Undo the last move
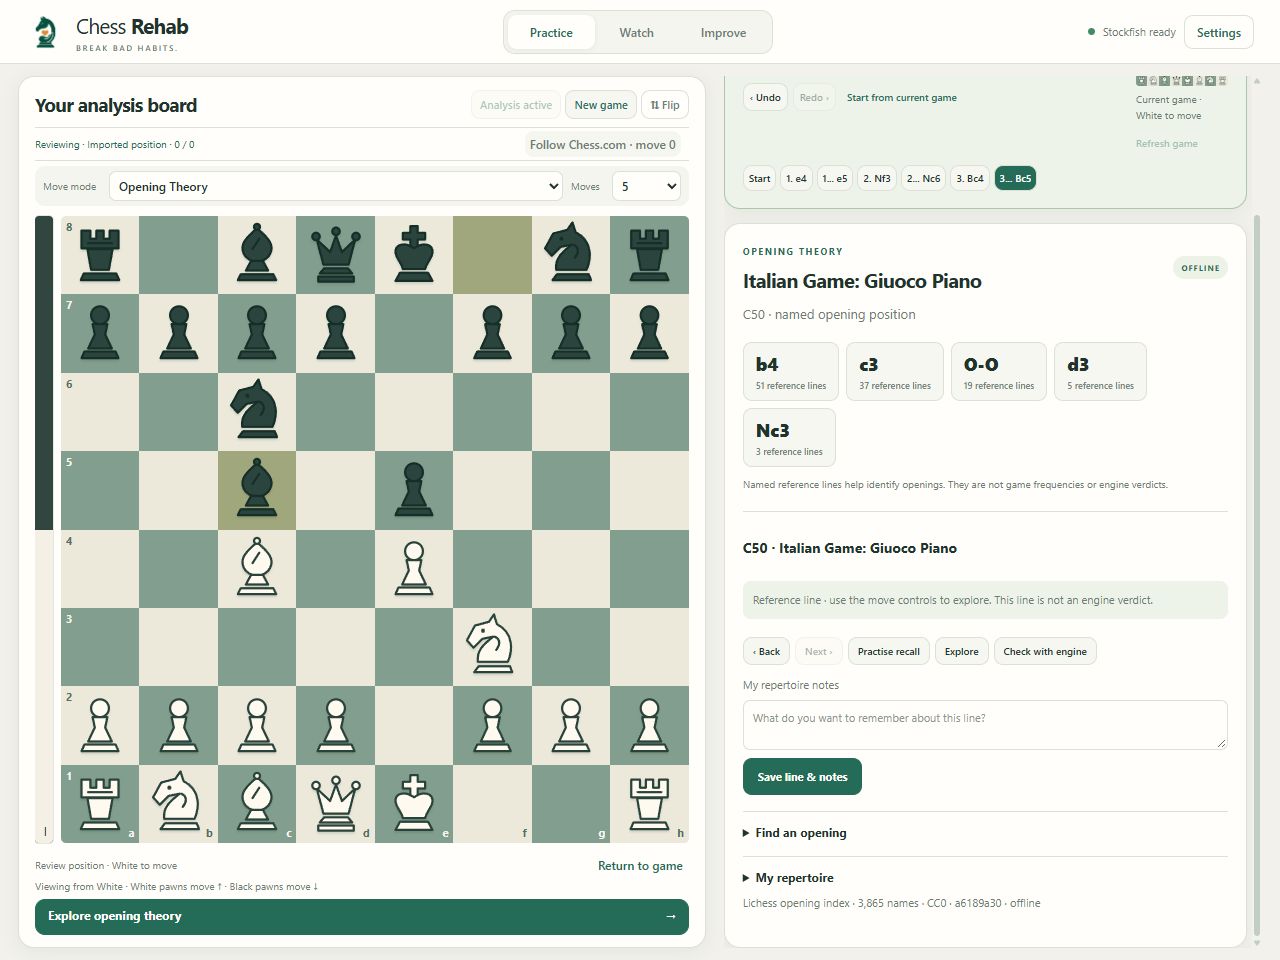Screen dimensions: 1280x960 [765, 97]
